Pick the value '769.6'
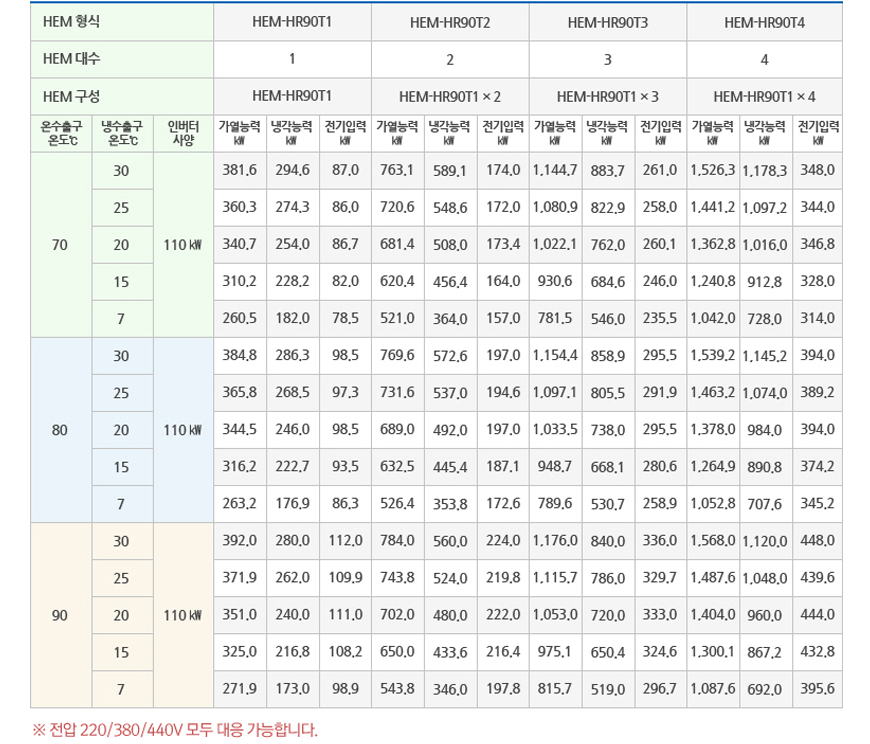The image size is (870, 744). click(397, 356)
